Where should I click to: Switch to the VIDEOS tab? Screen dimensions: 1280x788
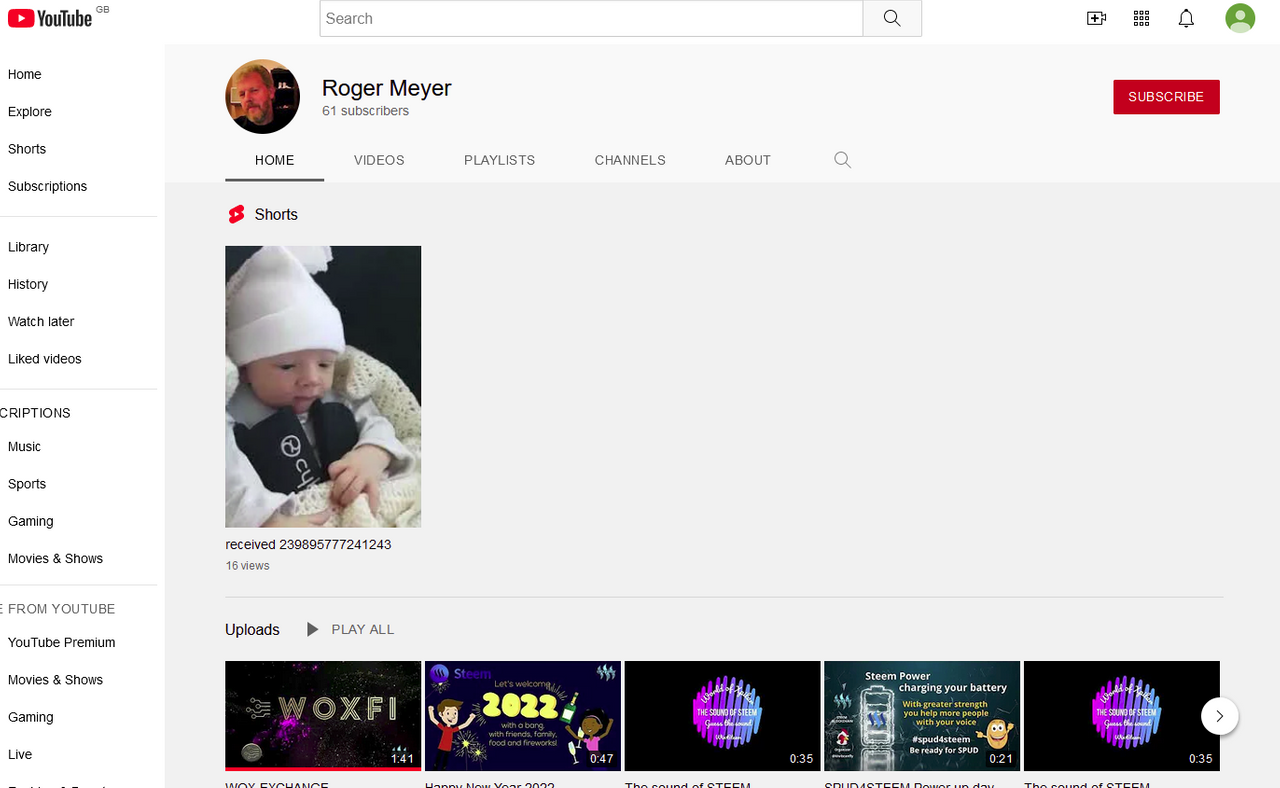(379, 160)
